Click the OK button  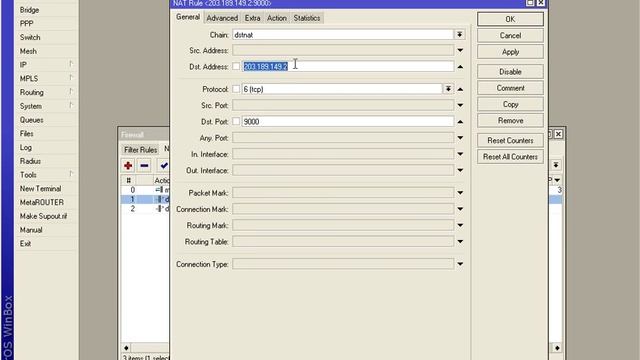(x=510, y=19)
